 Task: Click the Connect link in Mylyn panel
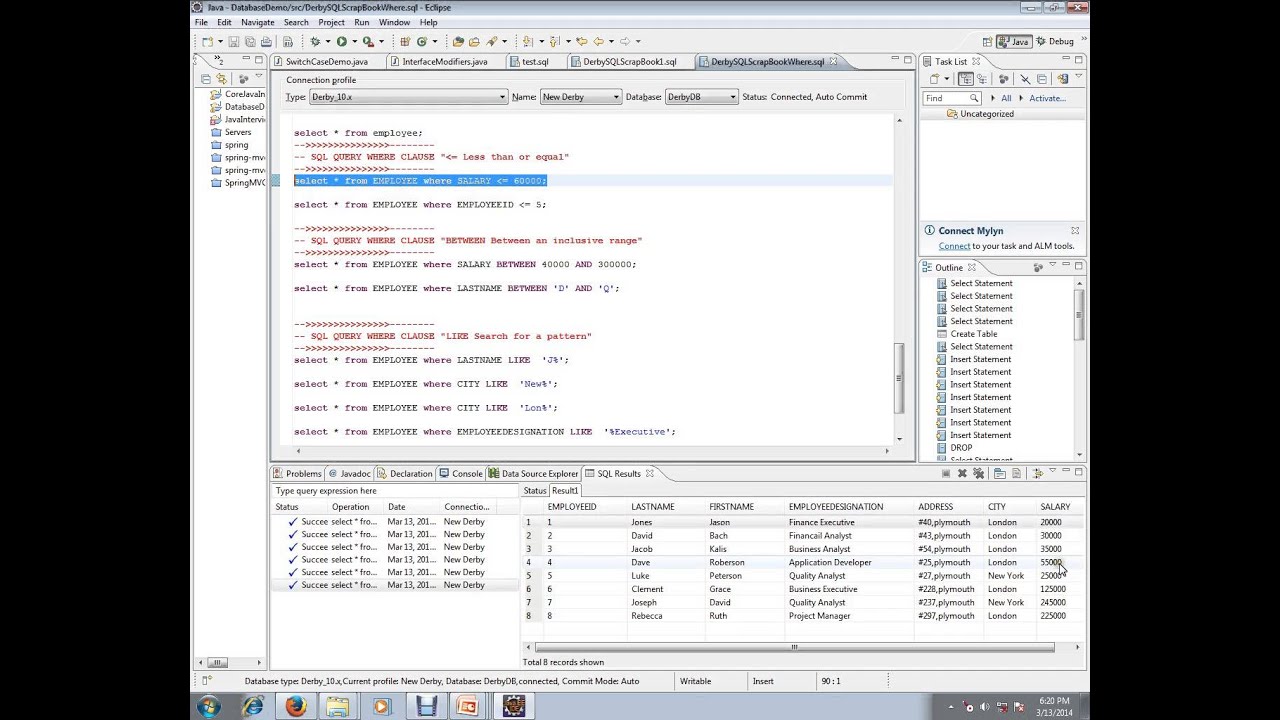pyautogui.click(x=954, y=246)
